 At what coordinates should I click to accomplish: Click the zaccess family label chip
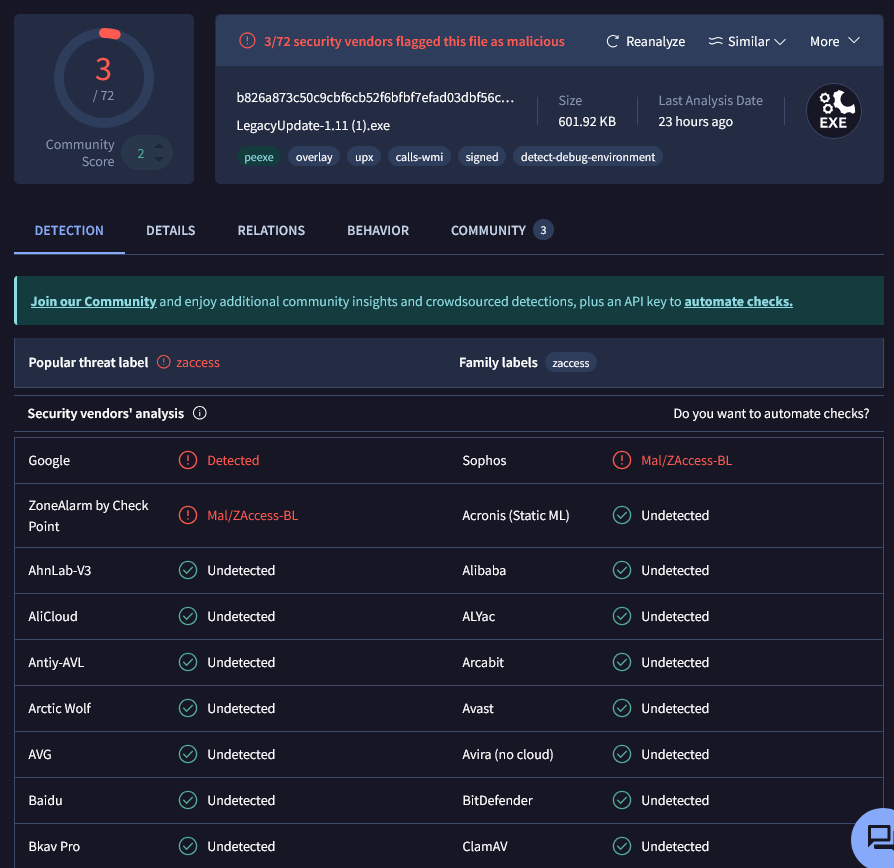tap(571, 363)
